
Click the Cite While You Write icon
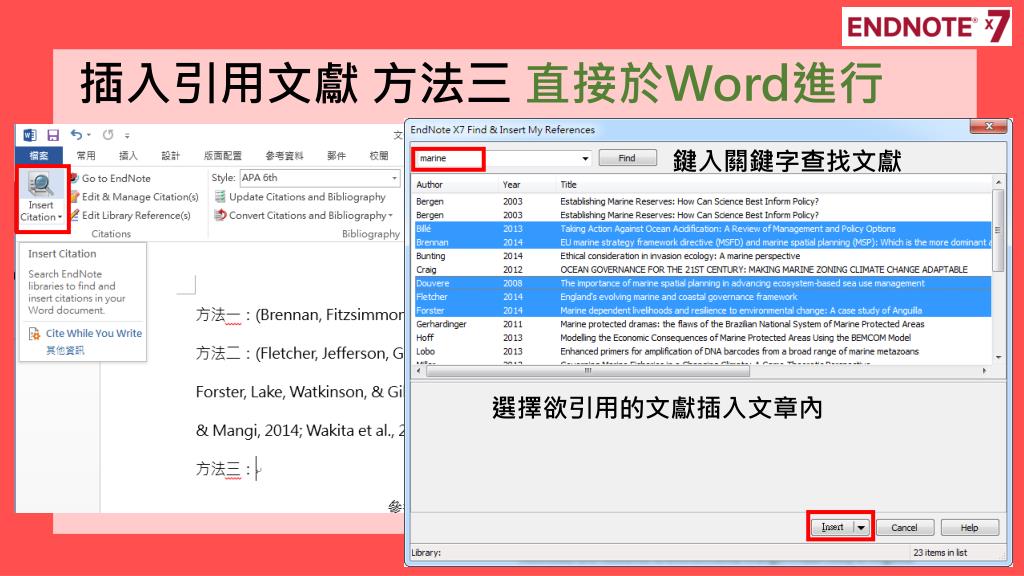click(x=34, y=334)
